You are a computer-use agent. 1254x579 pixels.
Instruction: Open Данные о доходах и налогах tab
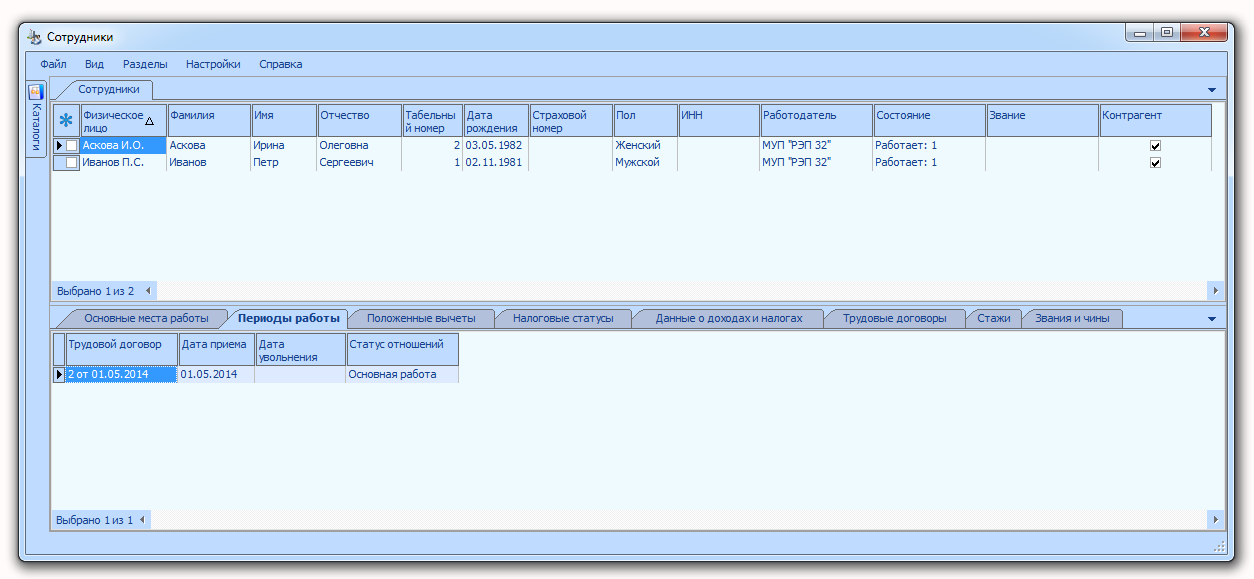click(x=729, y=319)
